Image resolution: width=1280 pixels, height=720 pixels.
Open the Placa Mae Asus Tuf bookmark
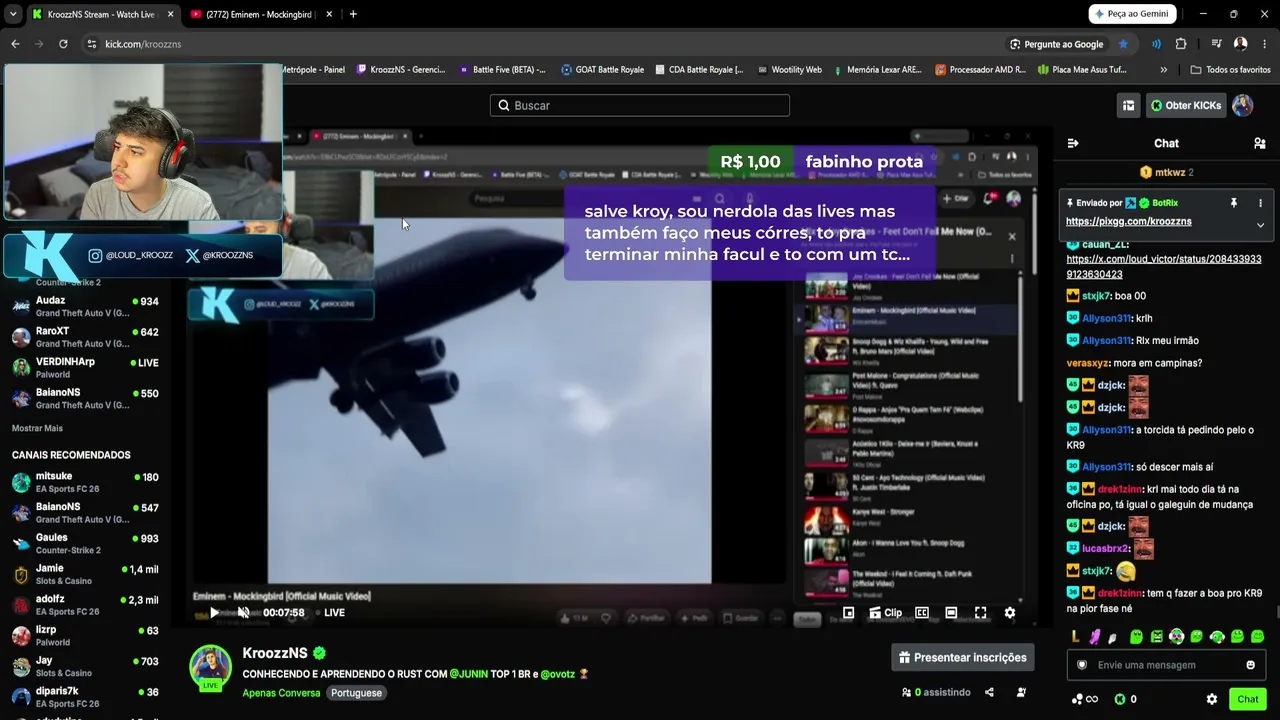point(1082,70)
